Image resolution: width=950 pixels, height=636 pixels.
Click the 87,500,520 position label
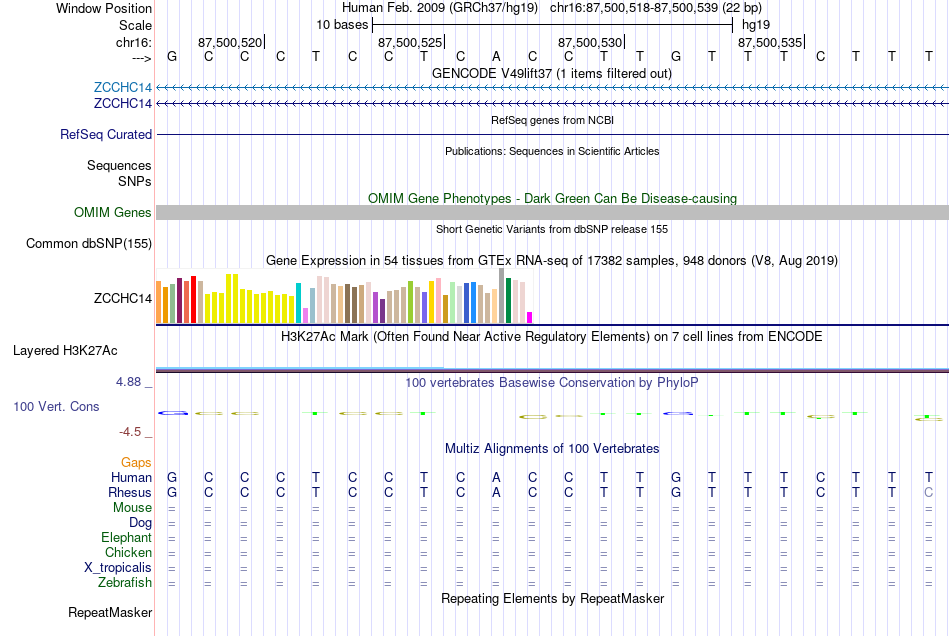(x=230, y=42)
